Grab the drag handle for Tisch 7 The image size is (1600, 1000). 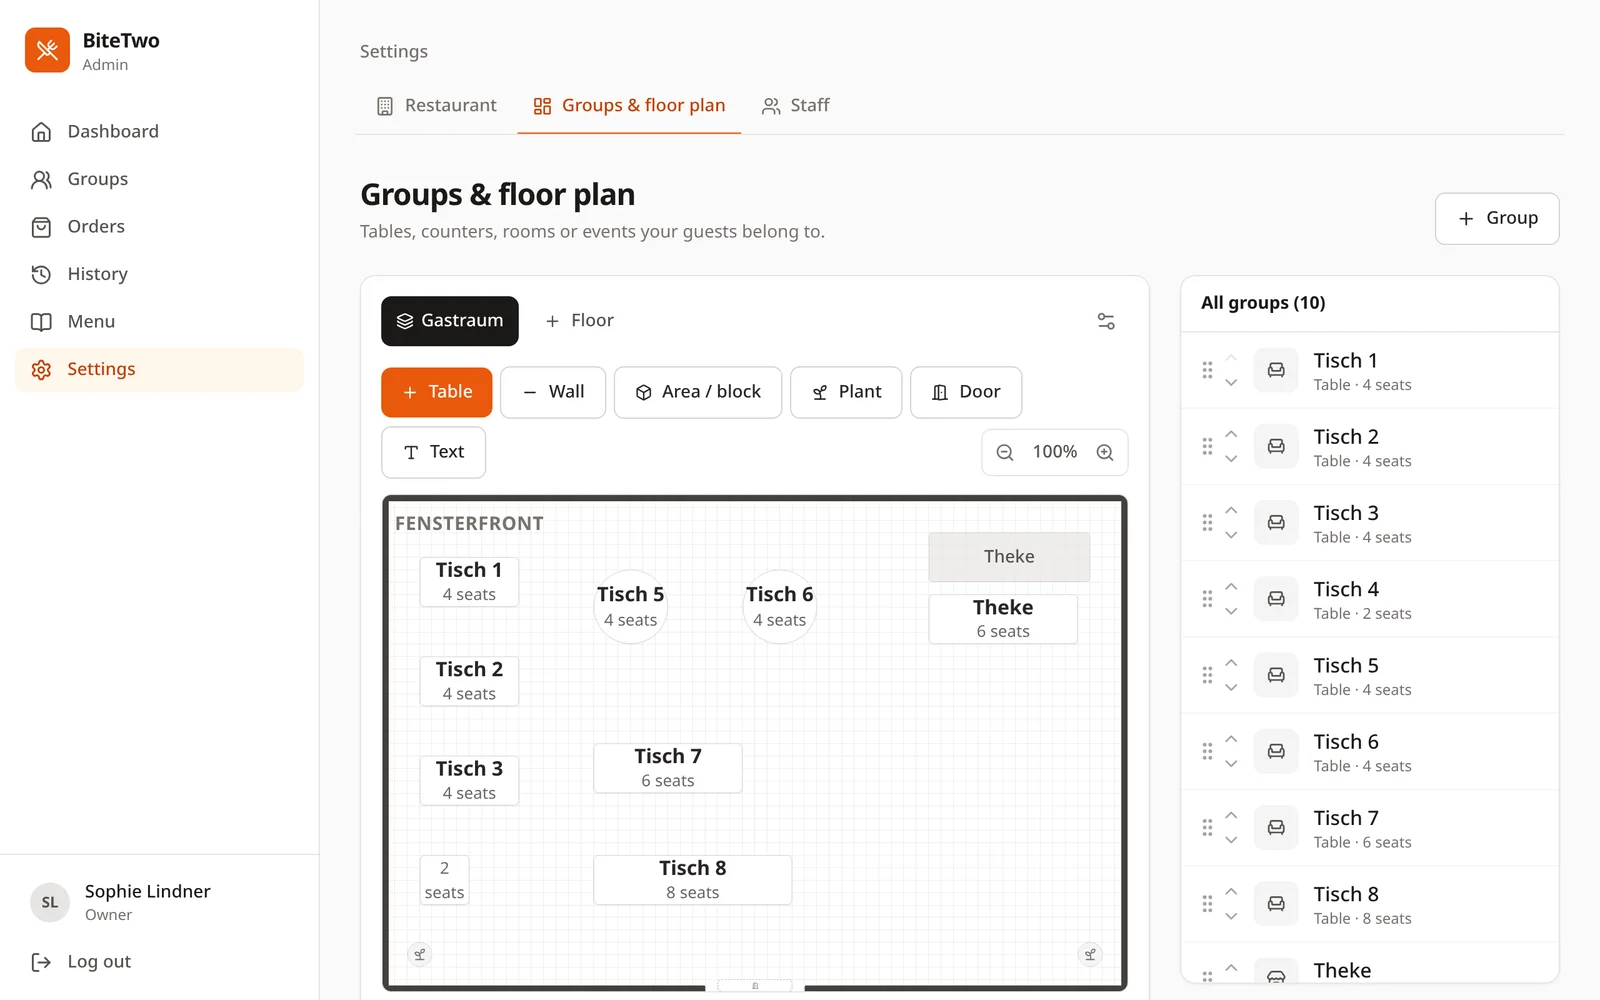[x=1207, y=827]
